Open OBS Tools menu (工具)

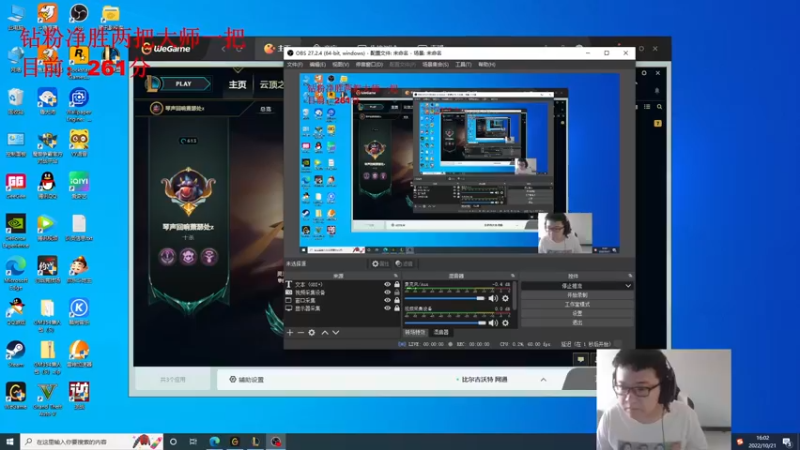(463, 65)
